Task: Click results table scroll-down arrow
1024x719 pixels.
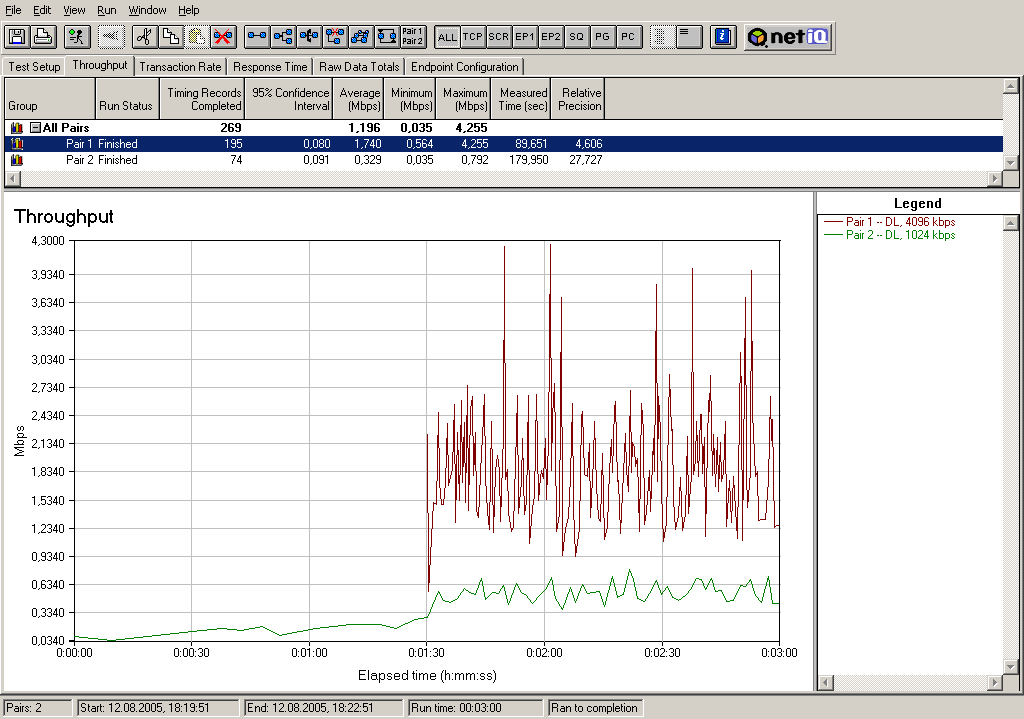Action: point(1010,163)
